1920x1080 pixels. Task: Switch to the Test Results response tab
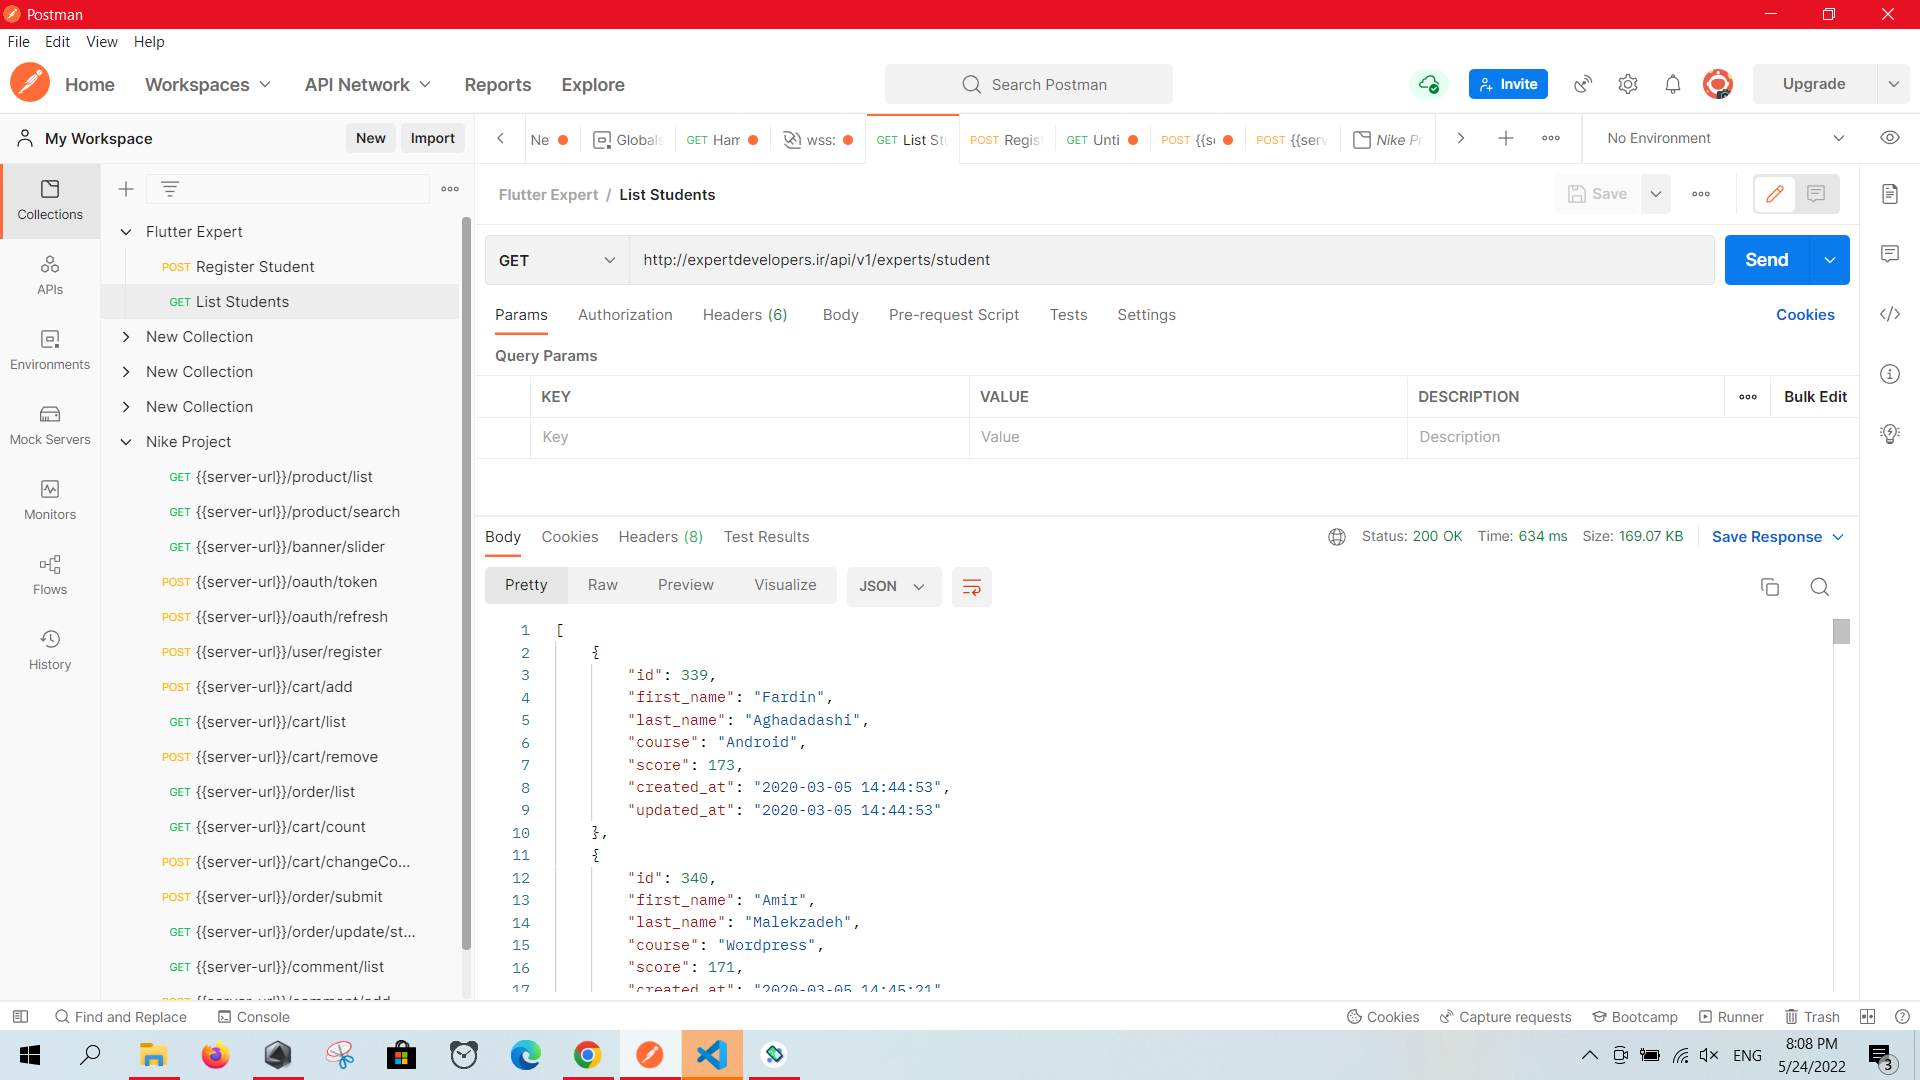coord(766,537)
